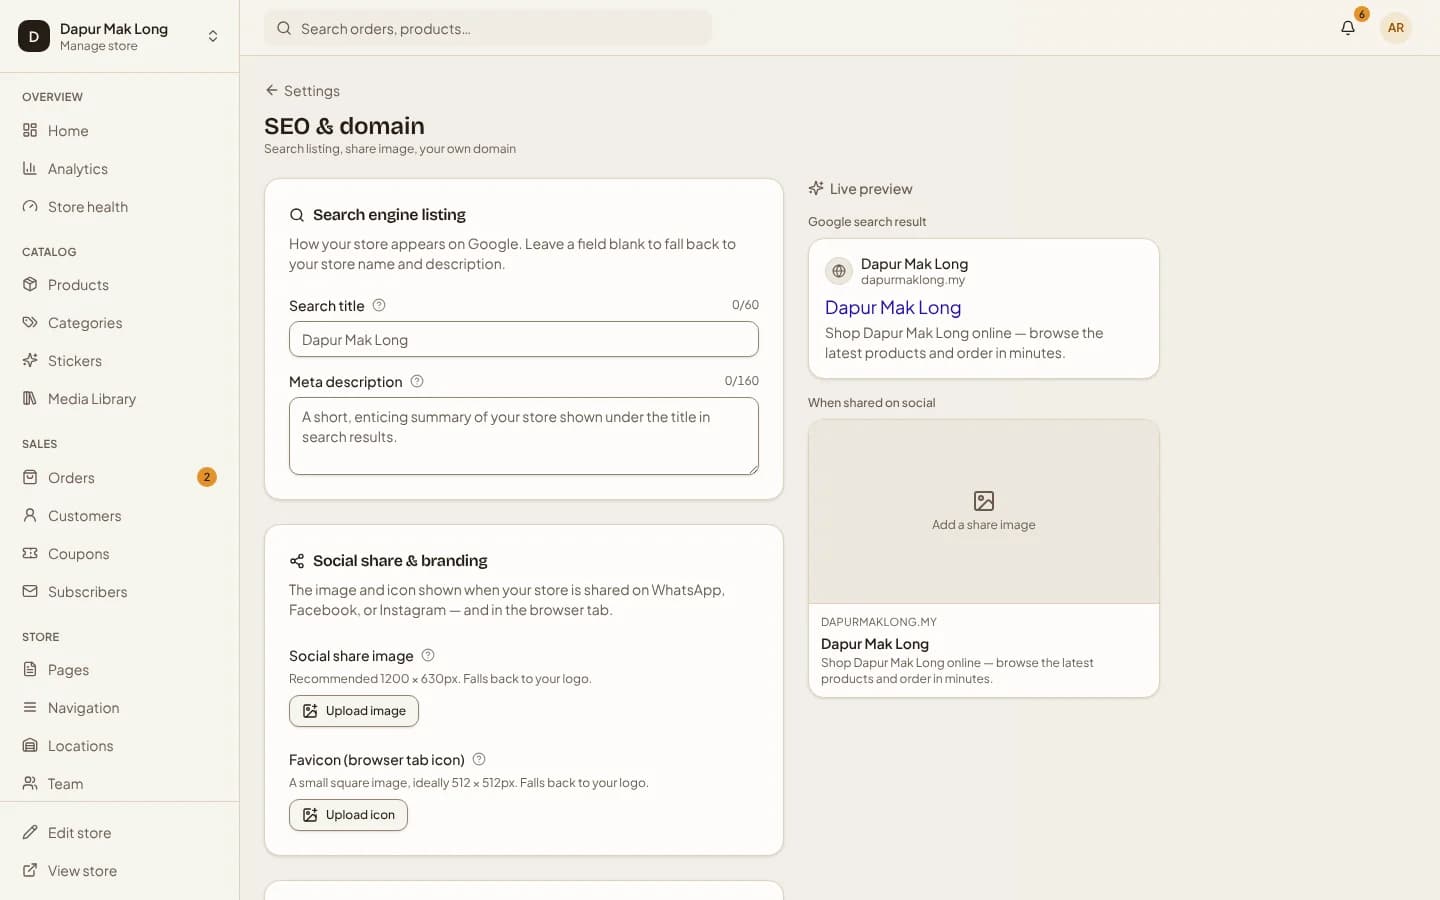Screen dimensions: 1440x900
Task: Open Home in the sidebar
Action: (x=119, y=131)
